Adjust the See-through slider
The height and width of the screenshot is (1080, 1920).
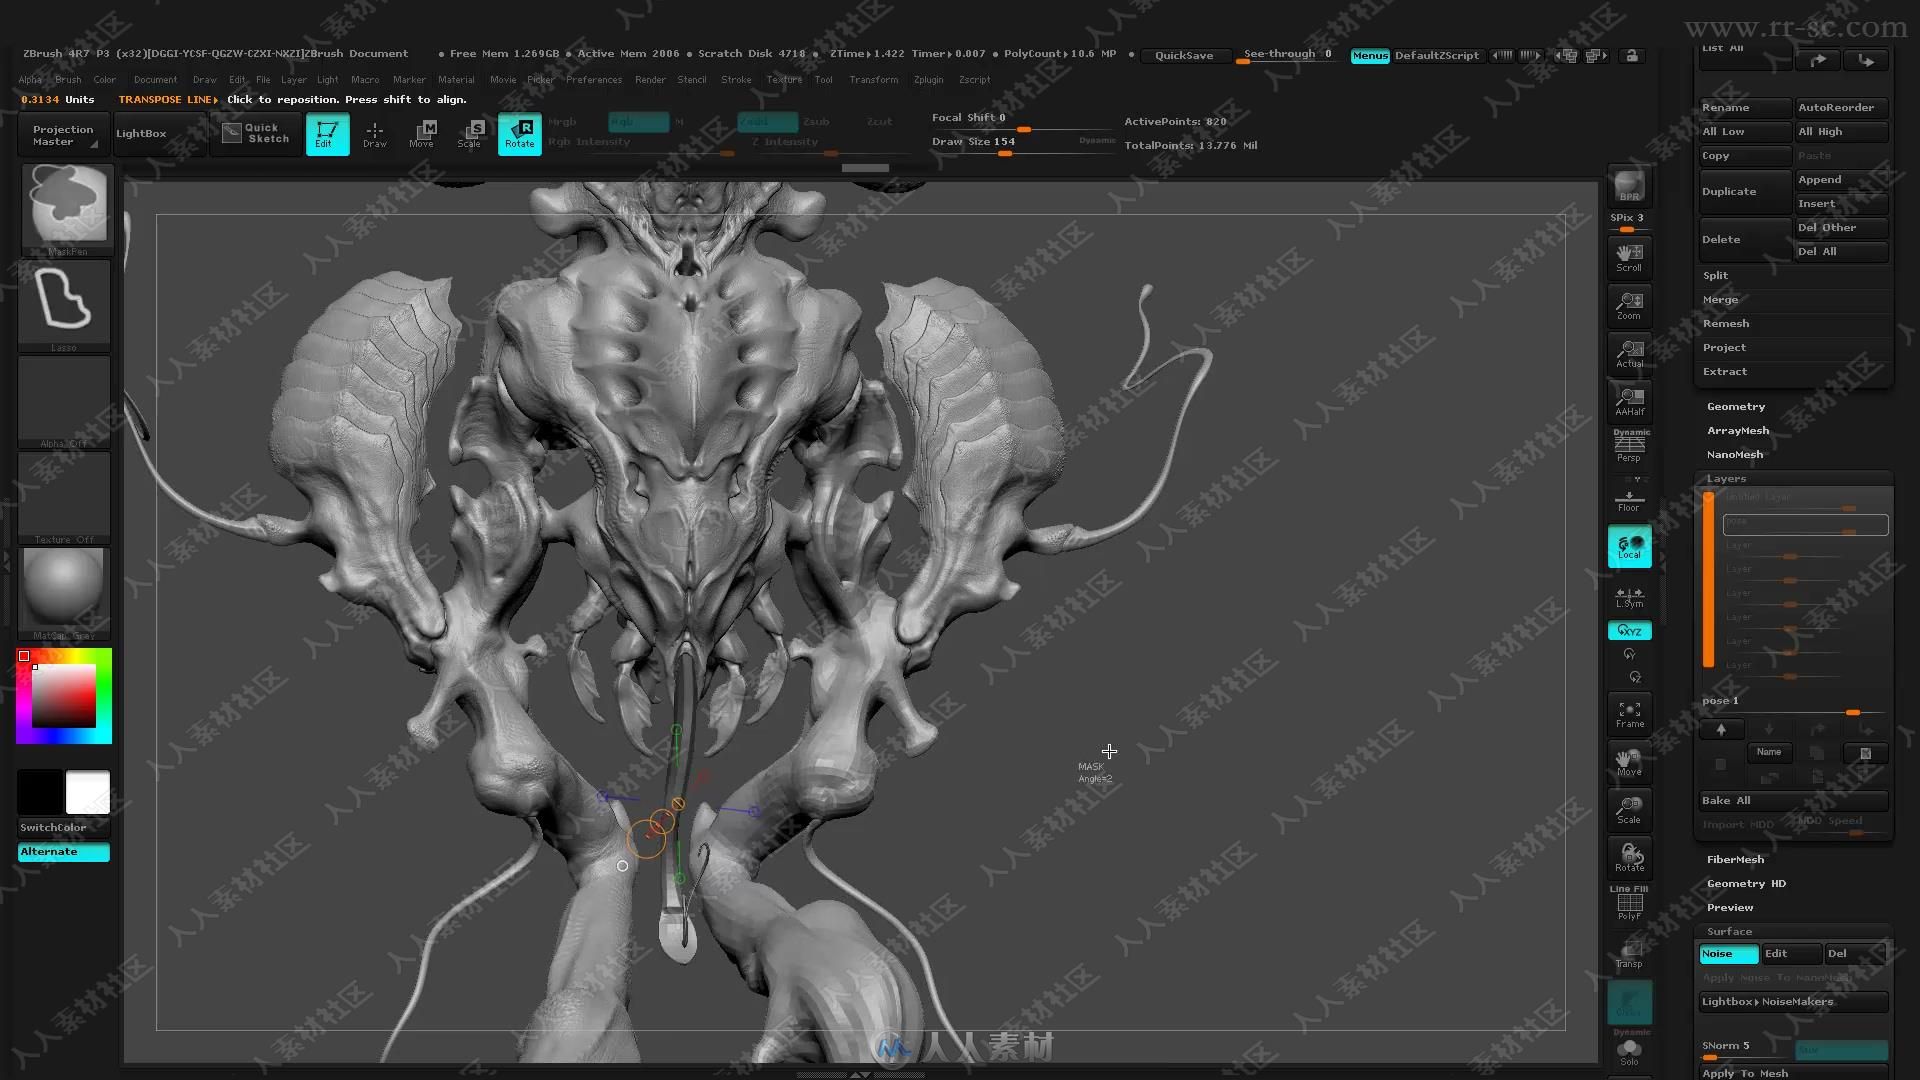(x=1288, y=55)
